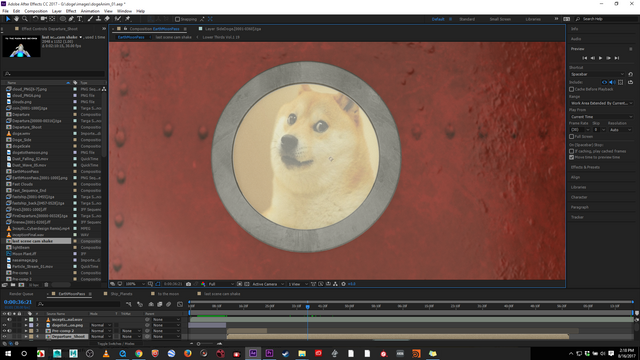Uncheck Move time to preview time
This screenshot has width=640, height=360.
point(572,157)
